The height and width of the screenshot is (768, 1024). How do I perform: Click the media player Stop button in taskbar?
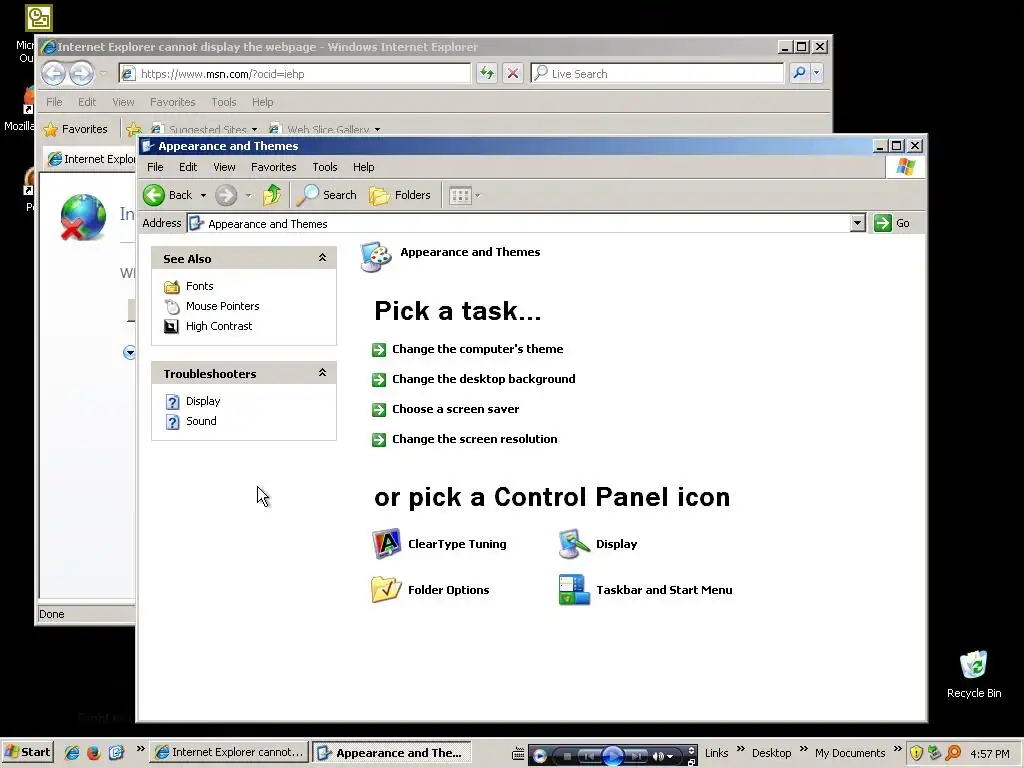tap(567, 756)
